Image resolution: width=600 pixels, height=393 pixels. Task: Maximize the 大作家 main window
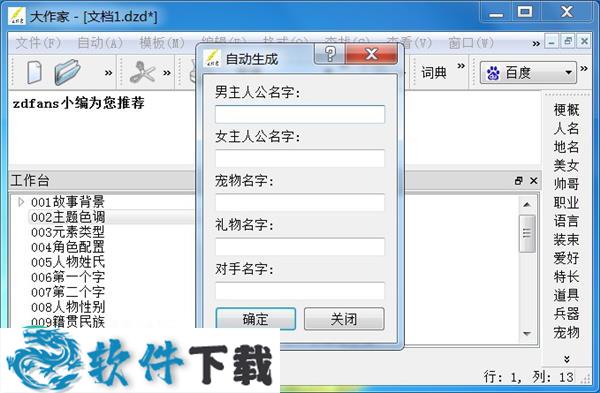[x=525, y=12]
